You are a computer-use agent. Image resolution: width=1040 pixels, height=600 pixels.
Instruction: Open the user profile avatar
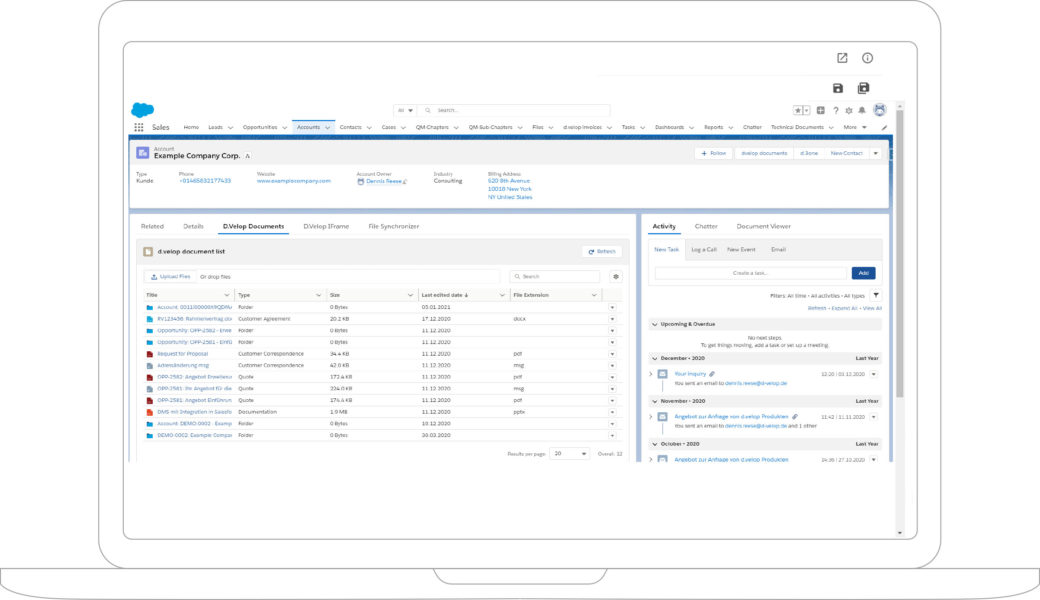pos(880,110)
